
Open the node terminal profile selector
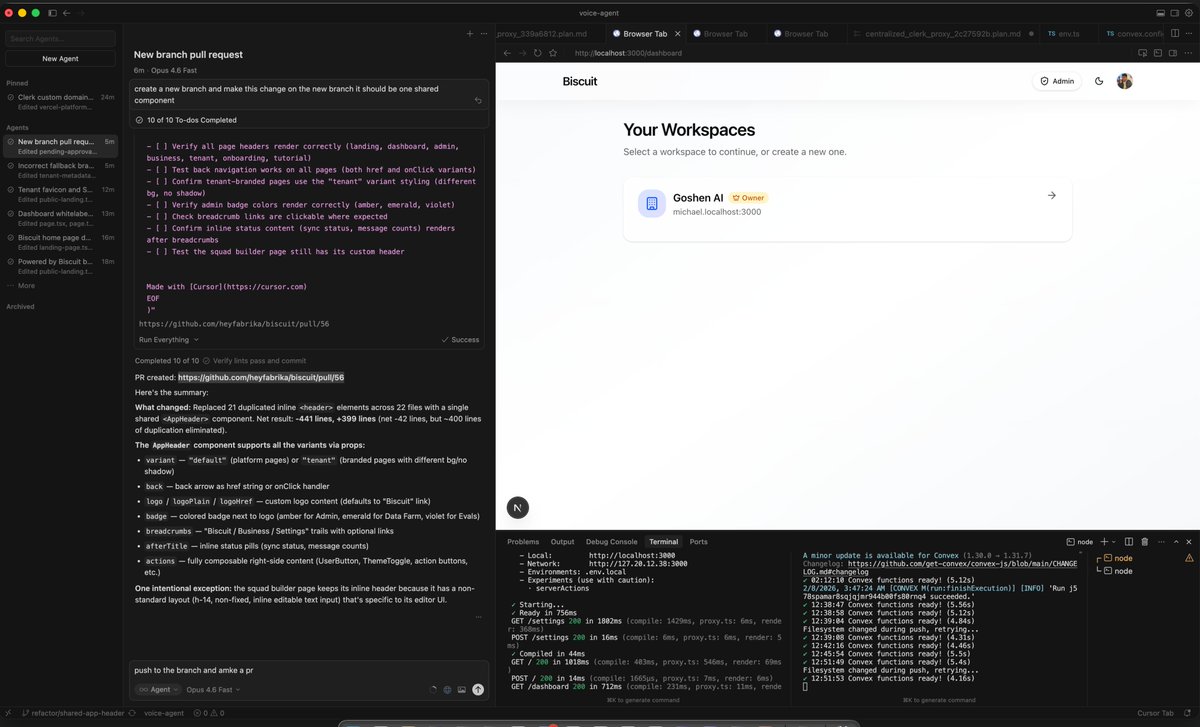tap(1080, 541)
